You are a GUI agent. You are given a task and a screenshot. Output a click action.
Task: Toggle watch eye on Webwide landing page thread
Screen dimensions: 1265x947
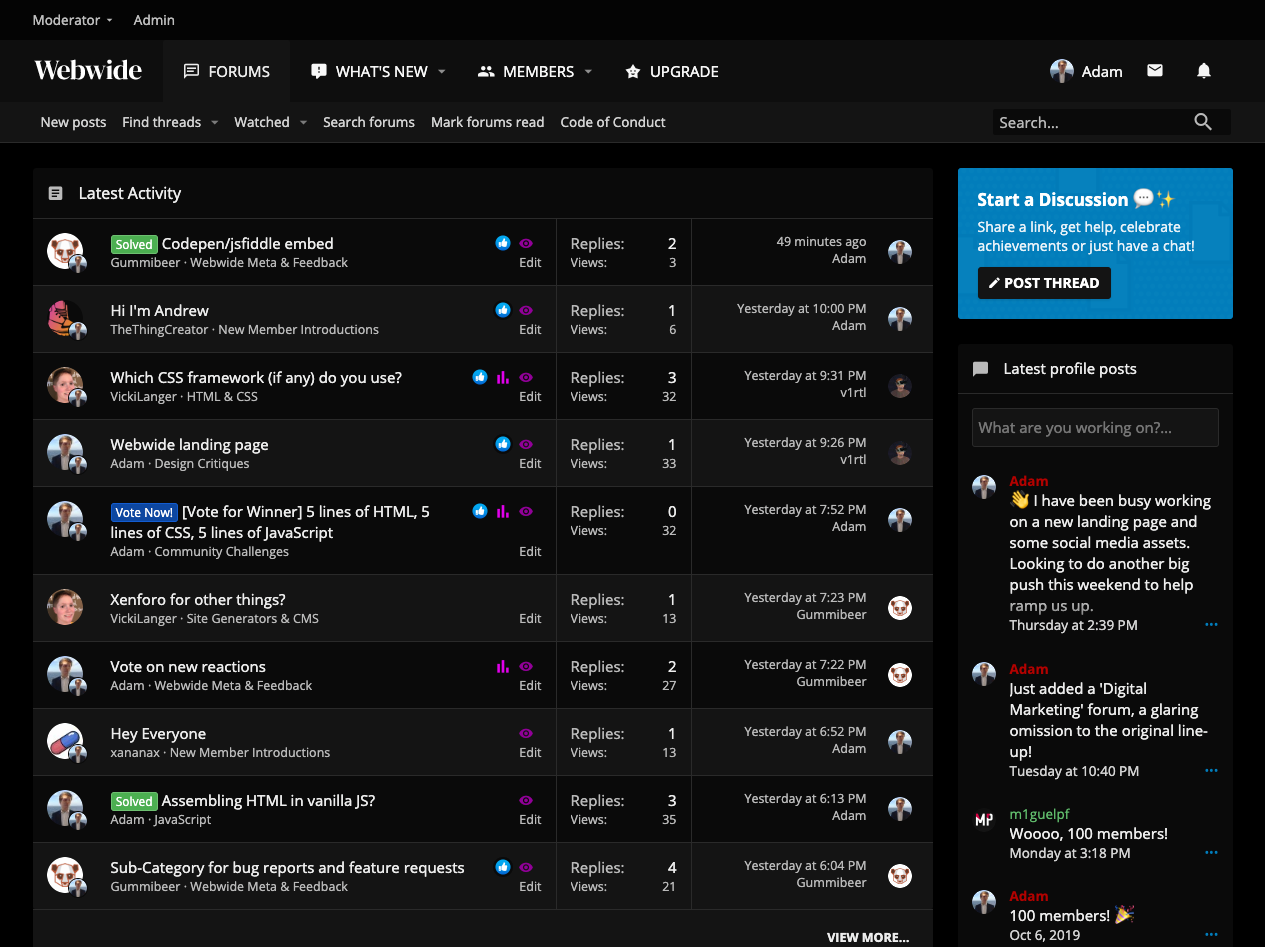526,444
